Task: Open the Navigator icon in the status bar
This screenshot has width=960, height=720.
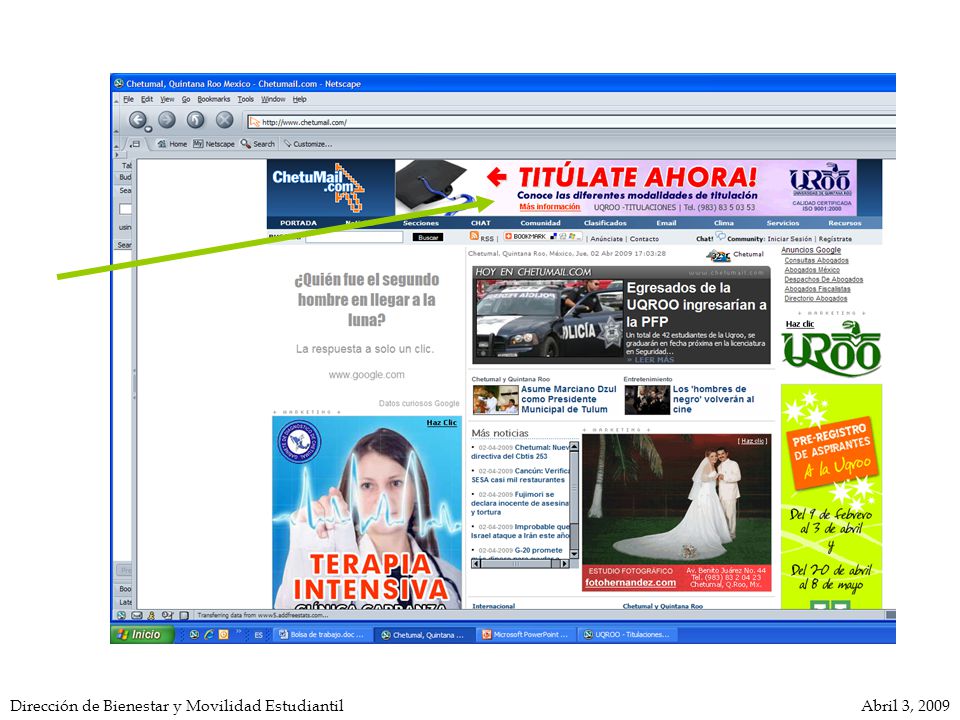Action: tap(121, 615)
